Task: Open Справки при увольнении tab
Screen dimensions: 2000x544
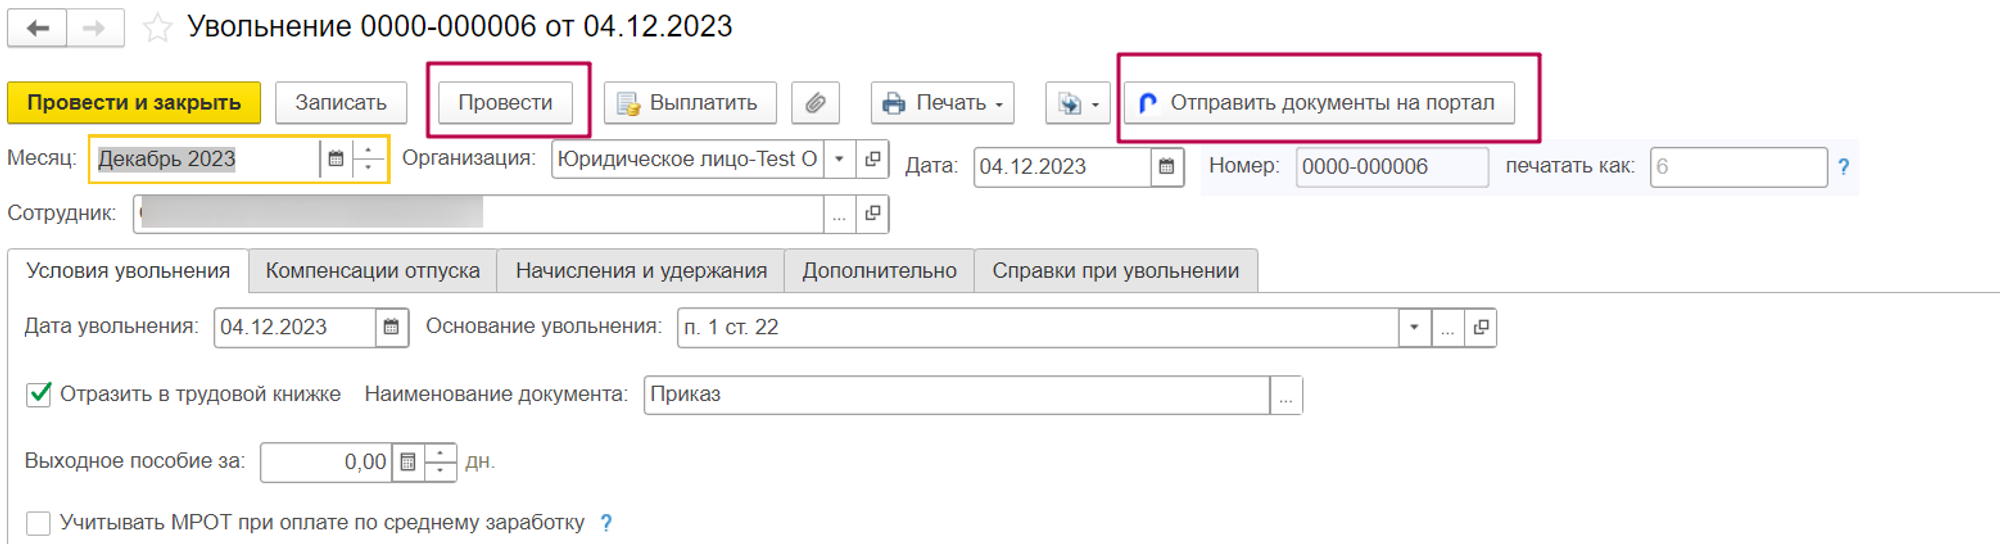Action: click(1115, 271)
